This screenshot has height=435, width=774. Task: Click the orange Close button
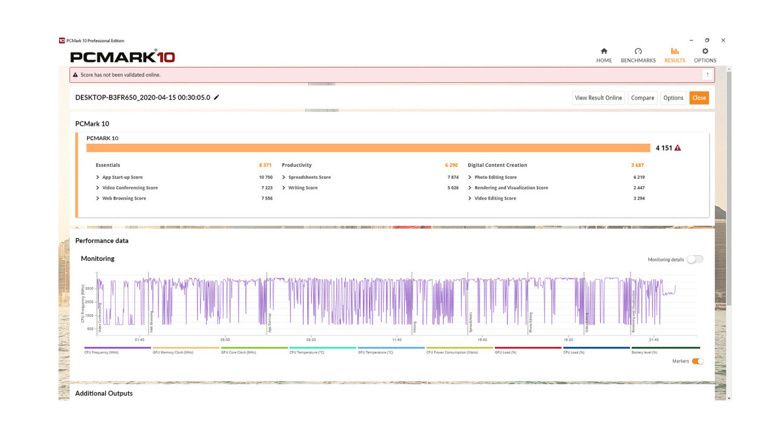(699, 98)
